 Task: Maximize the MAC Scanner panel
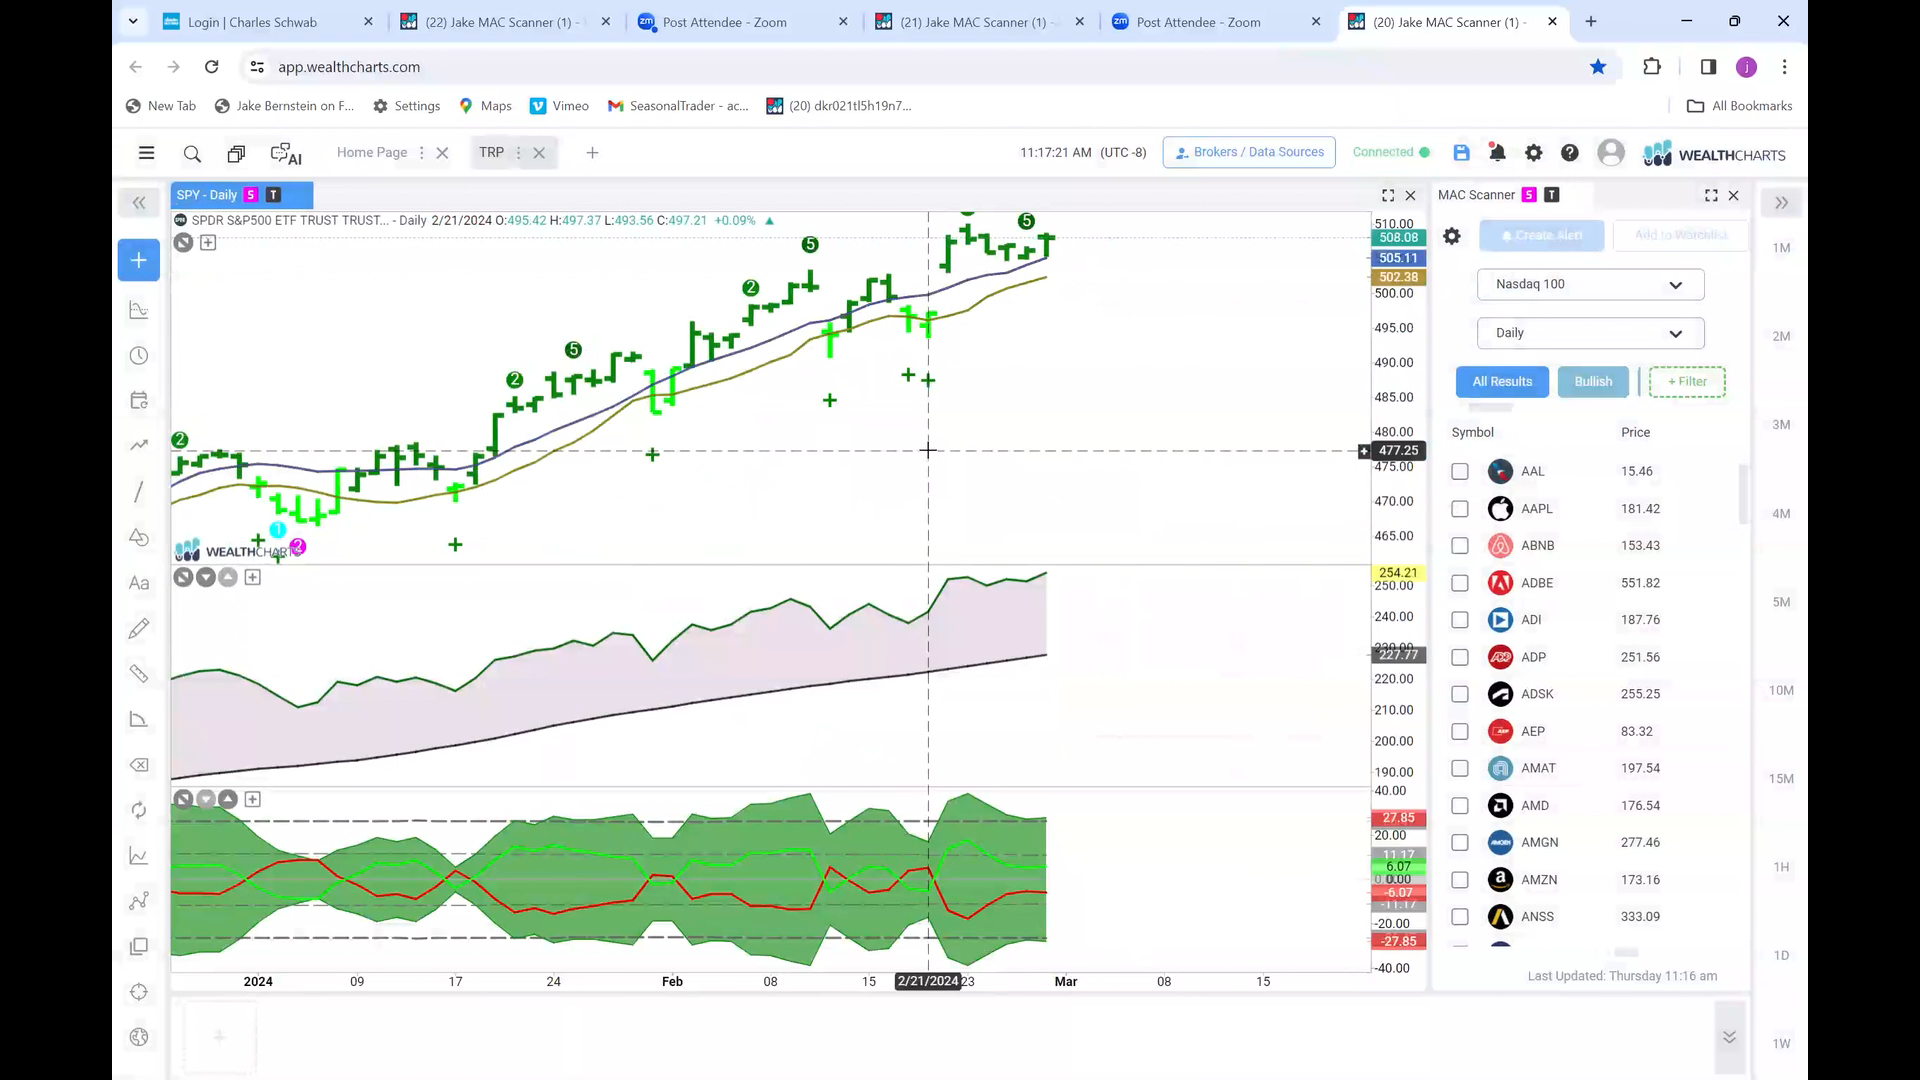1711,195
